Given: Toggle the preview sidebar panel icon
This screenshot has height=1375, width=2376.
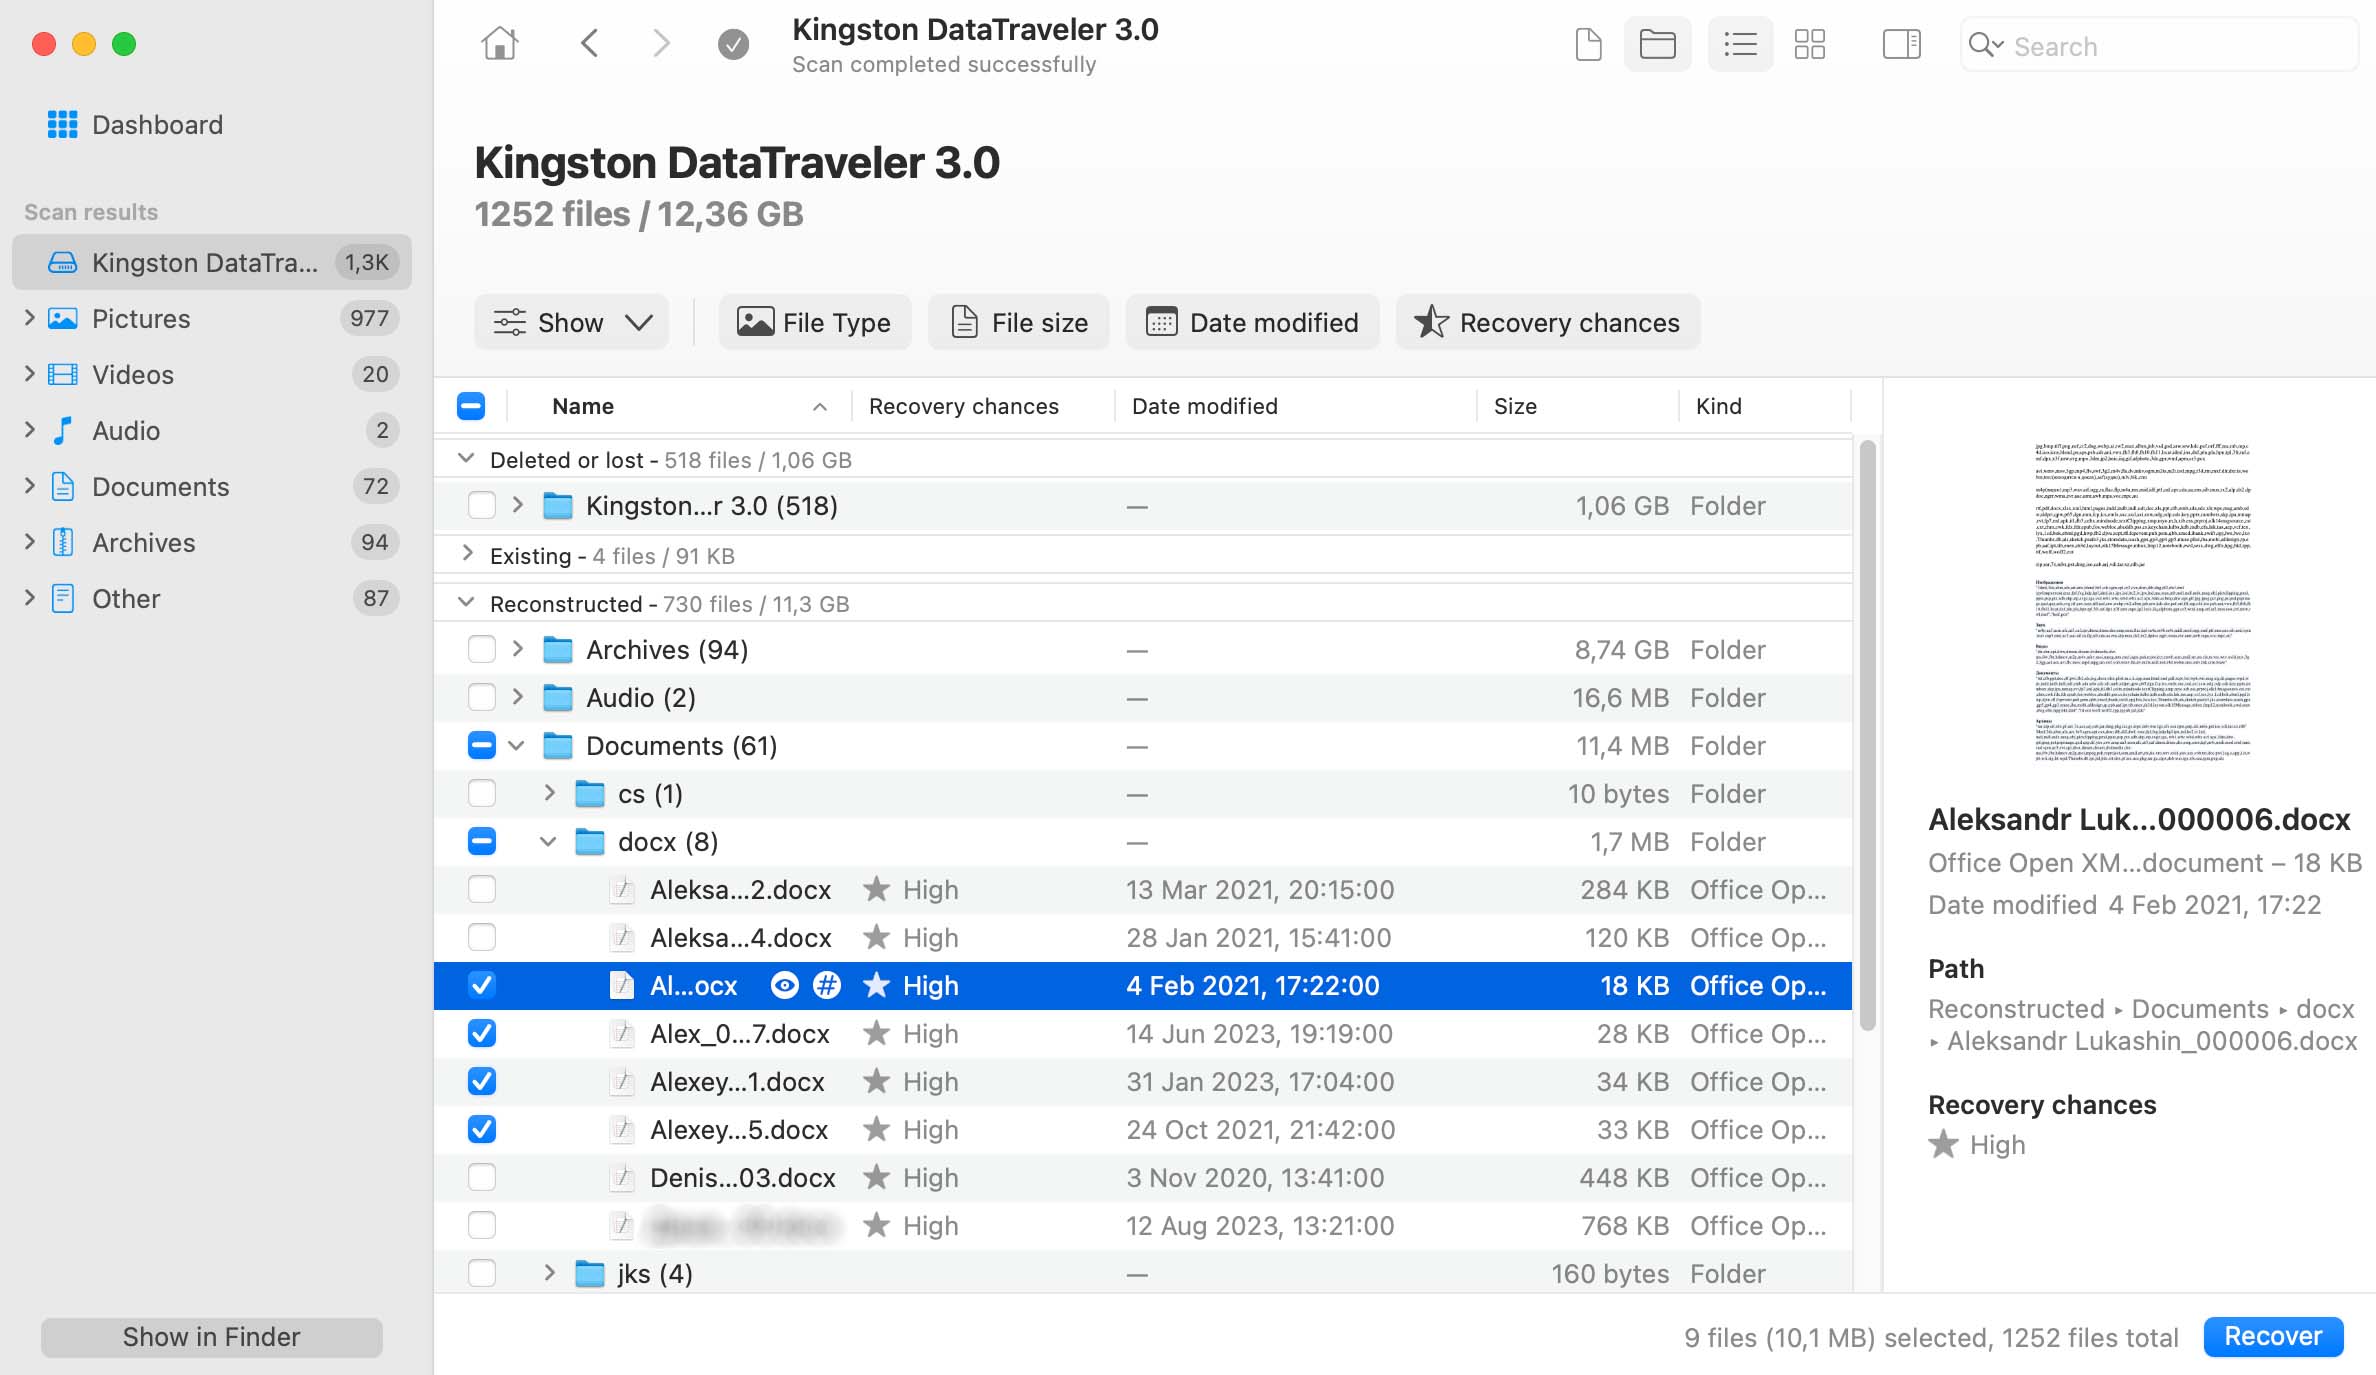Looking at the screenshot, I should coord(1900,44).
